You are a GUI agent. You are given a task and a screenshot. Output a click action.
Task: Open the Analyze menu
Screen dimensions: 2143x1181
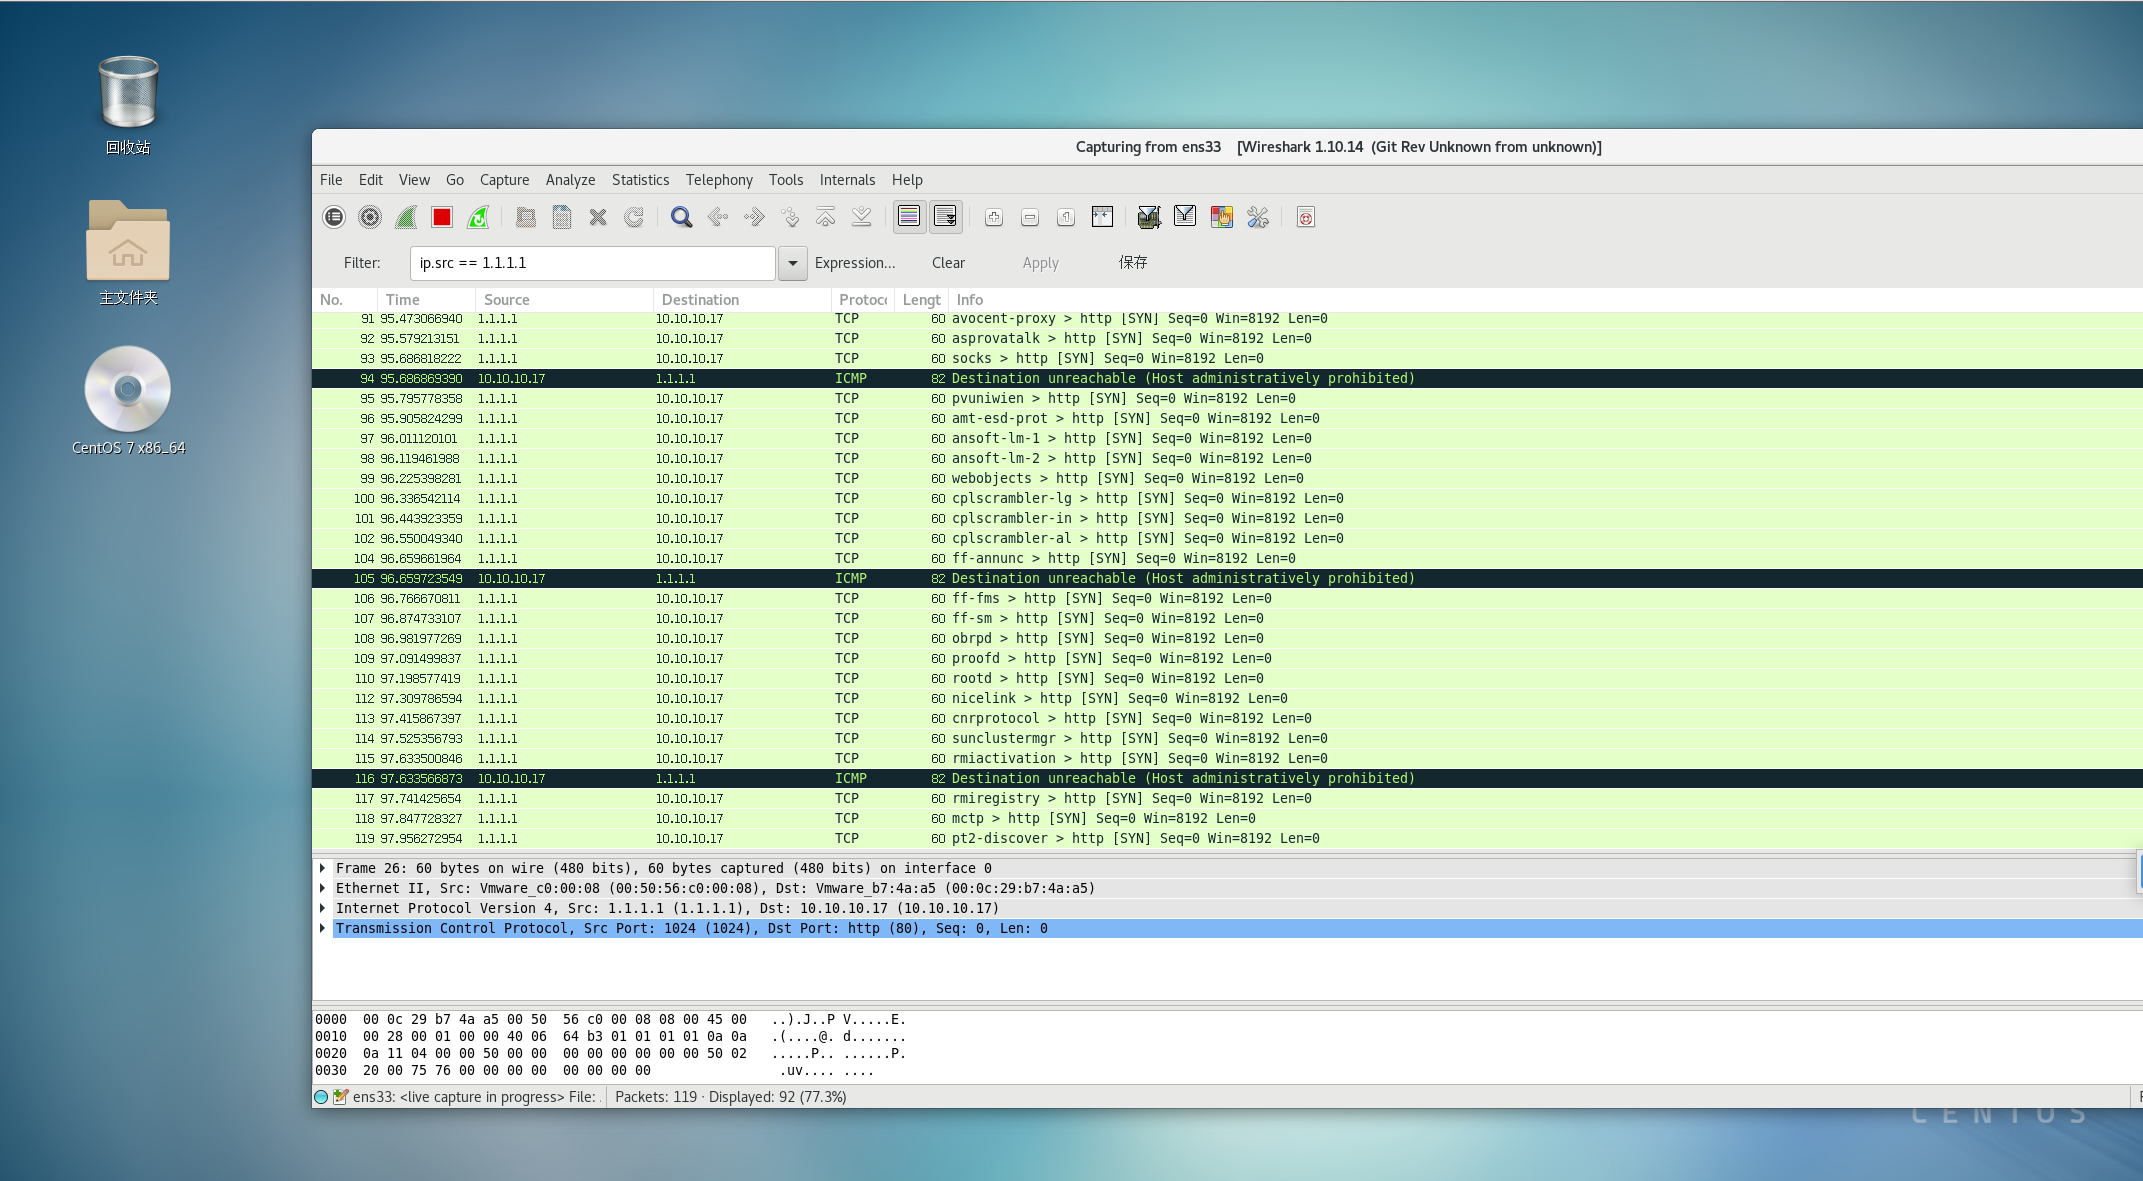[570, 180]
